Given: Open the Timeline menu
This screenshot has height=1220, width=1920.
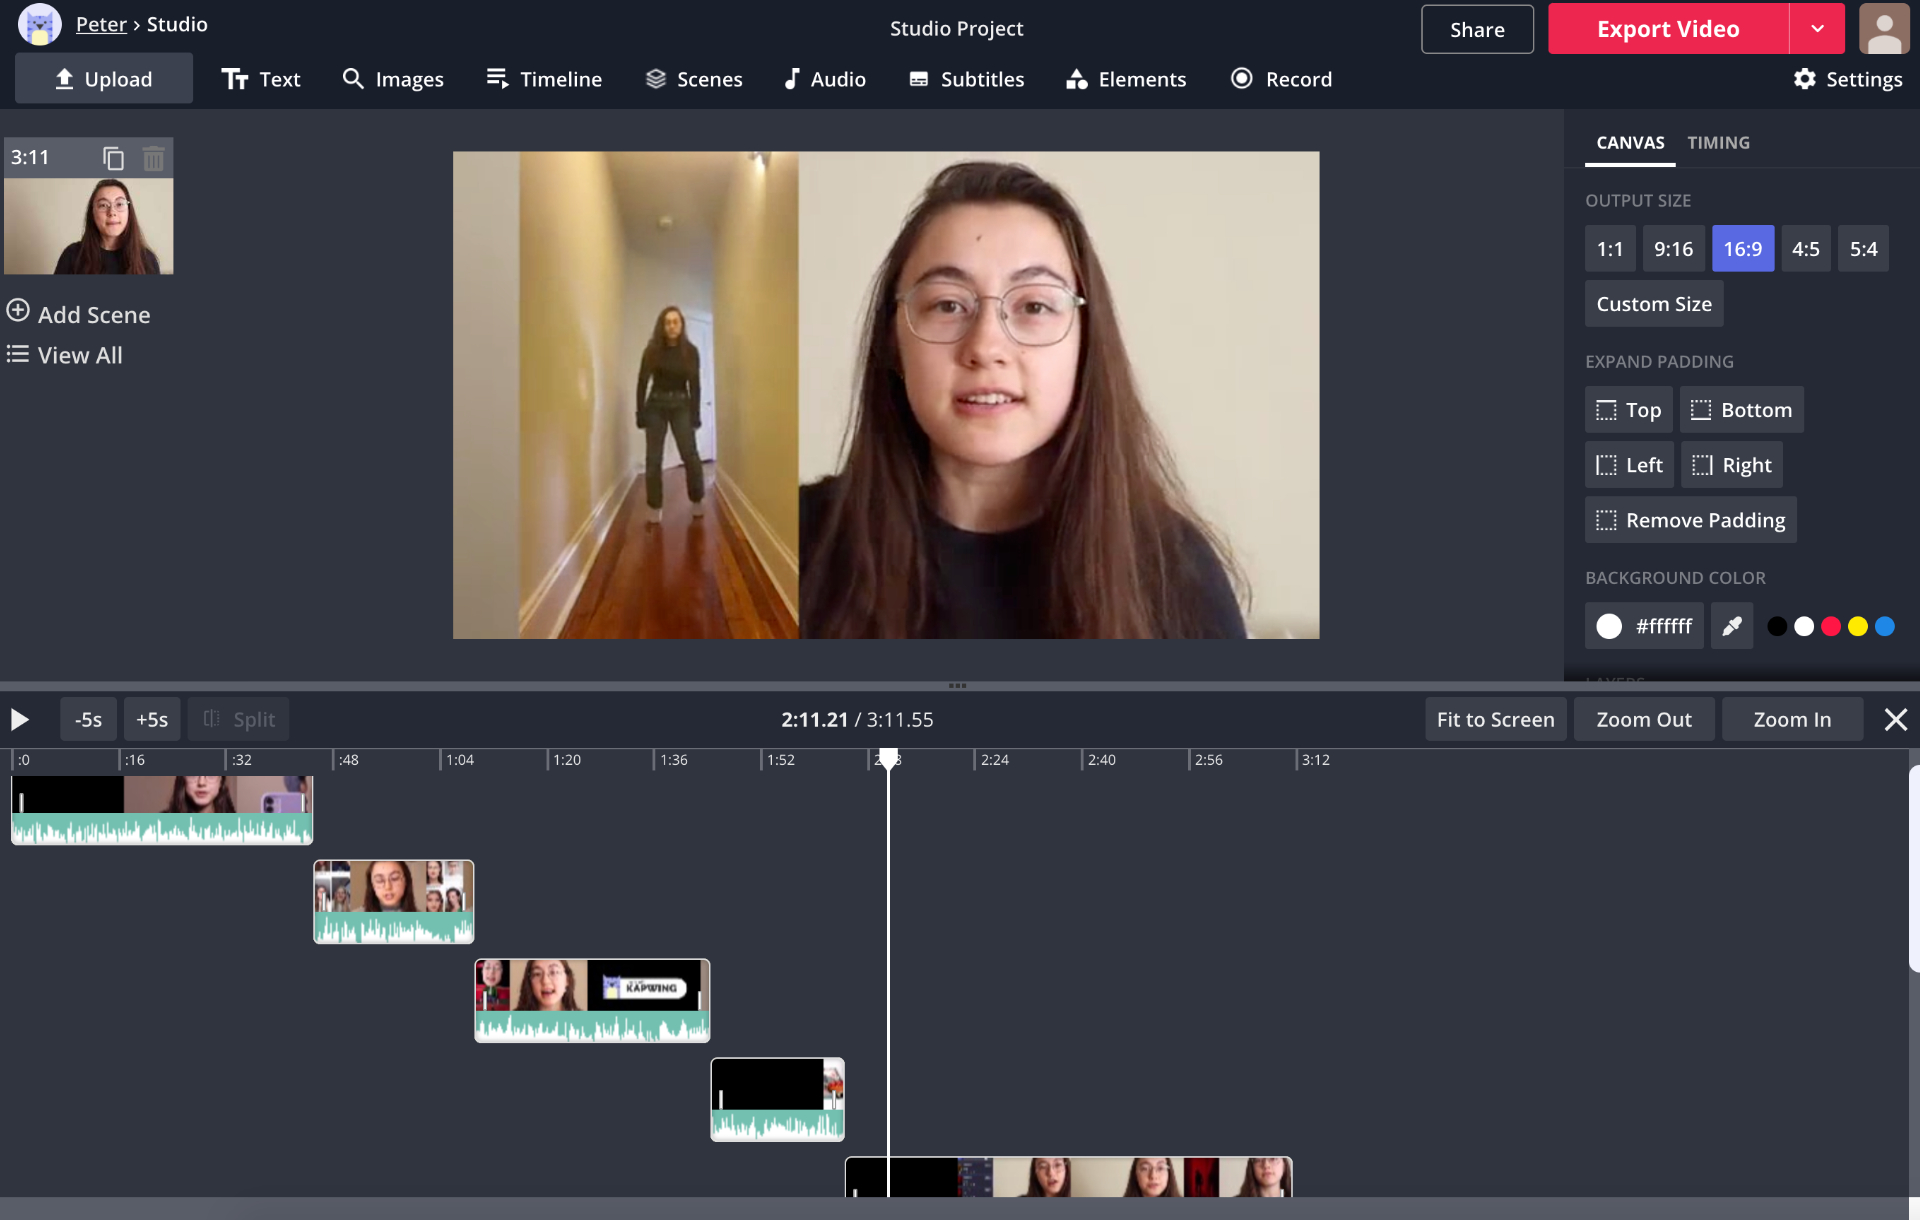Looking at the screenshot, I should pyautogui.click(x=544, y=79).
